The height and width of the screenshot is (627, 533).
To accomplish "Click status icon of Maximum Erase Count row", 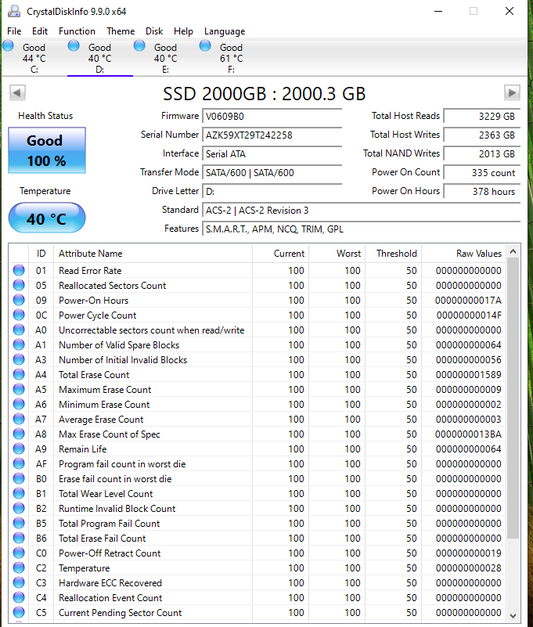I will [19, 389].
